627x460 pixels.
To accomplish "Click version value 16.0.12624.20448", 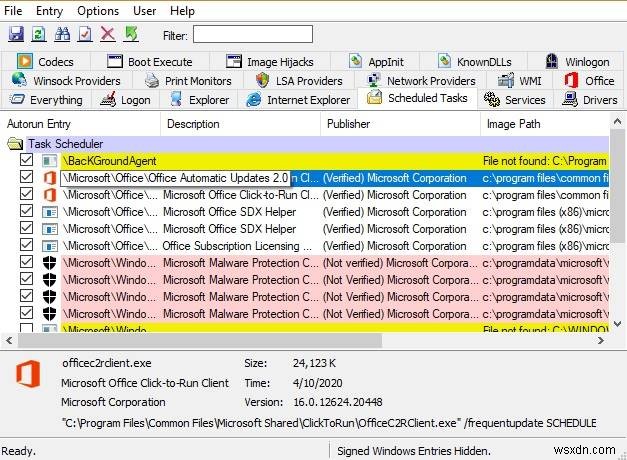I will click(338, 402).
